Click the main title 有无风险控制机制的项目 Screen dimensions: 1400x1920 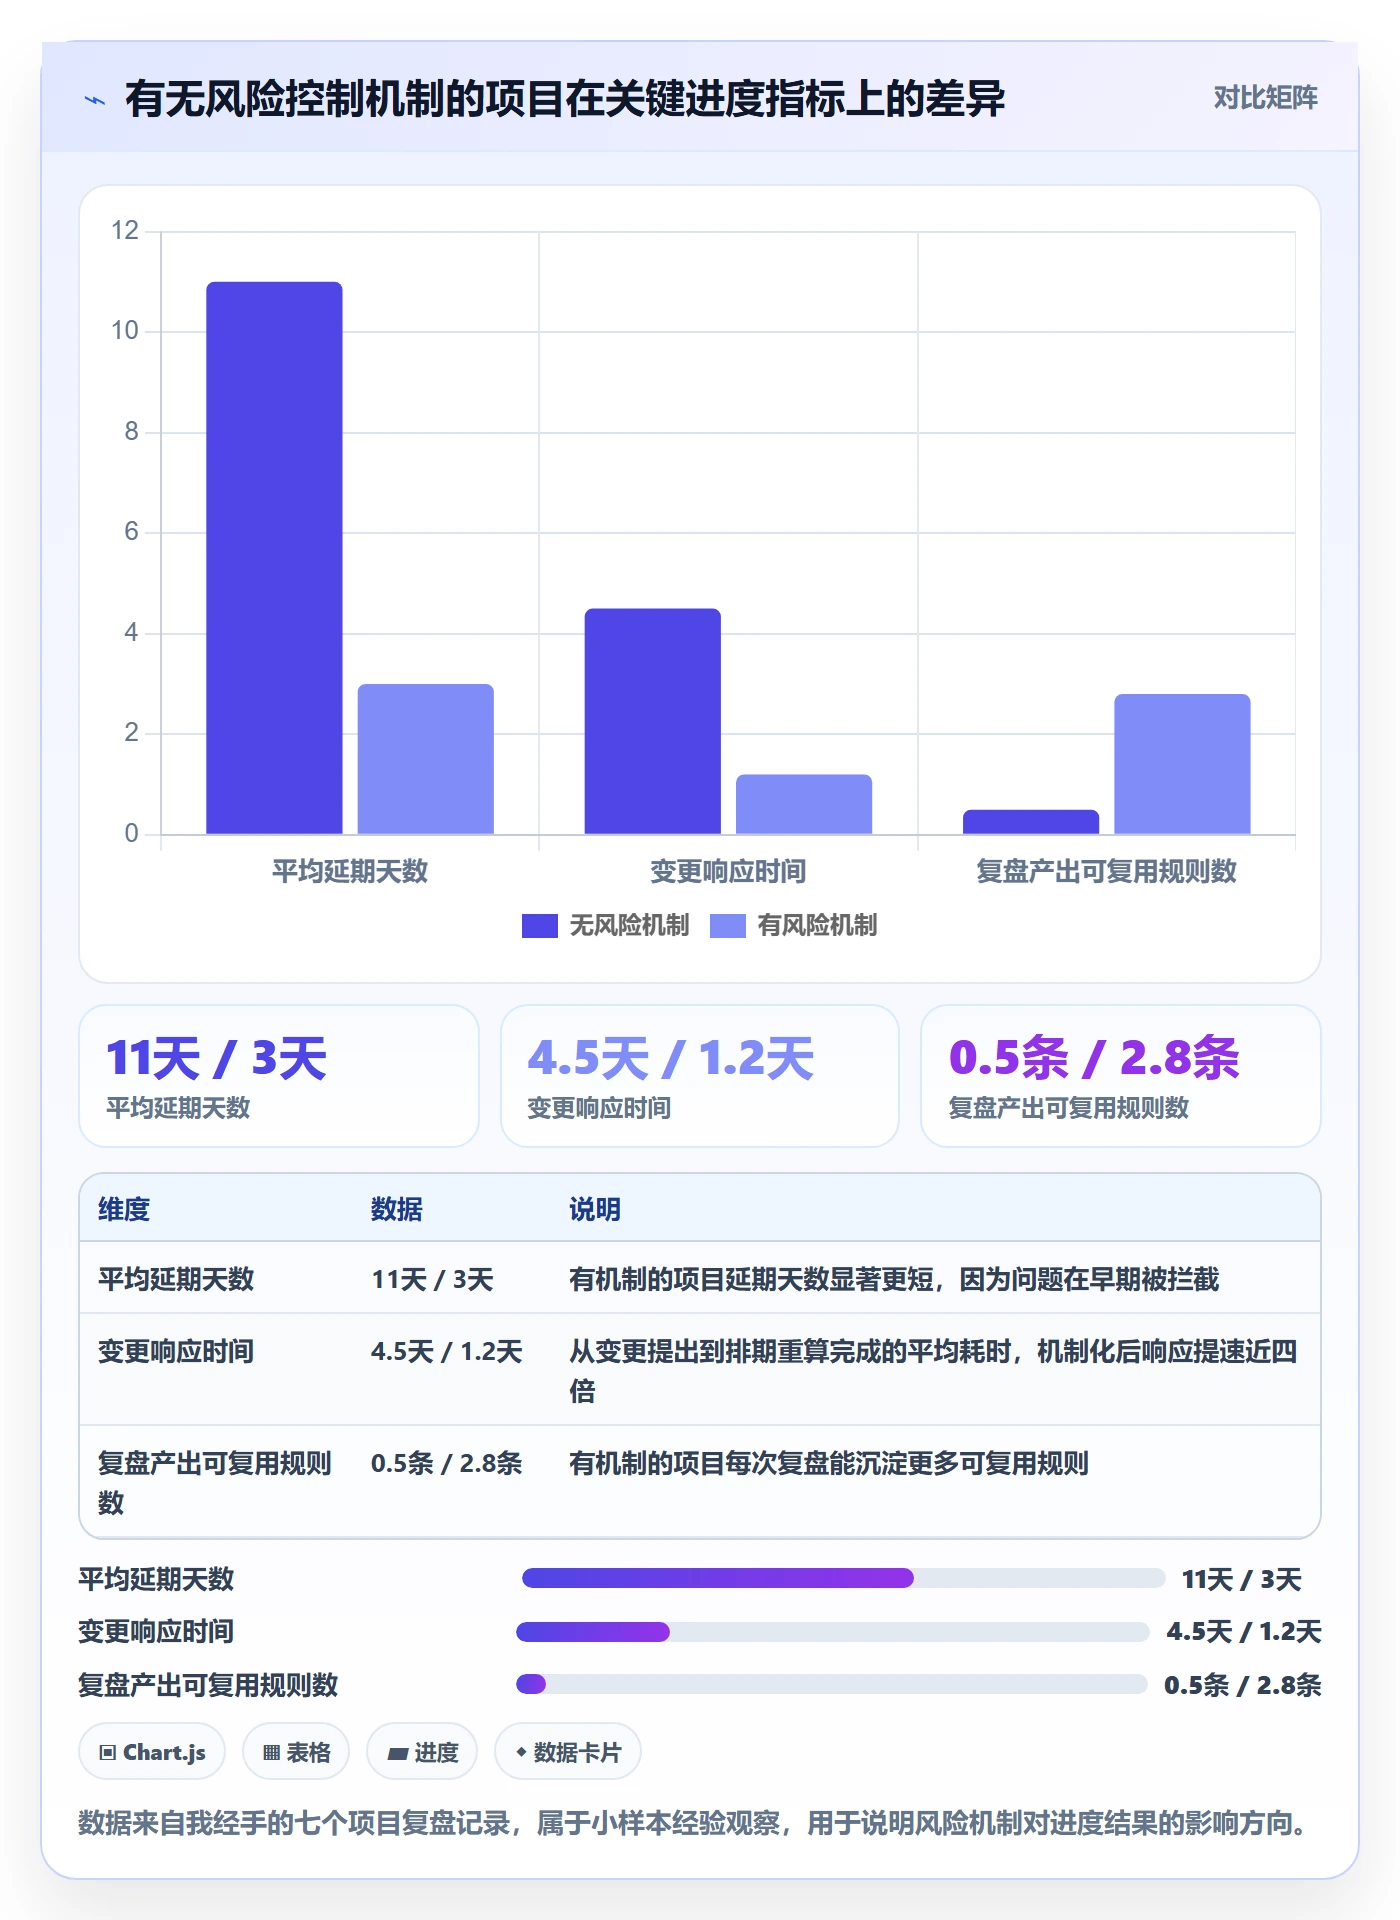click(x=565, y=99)
